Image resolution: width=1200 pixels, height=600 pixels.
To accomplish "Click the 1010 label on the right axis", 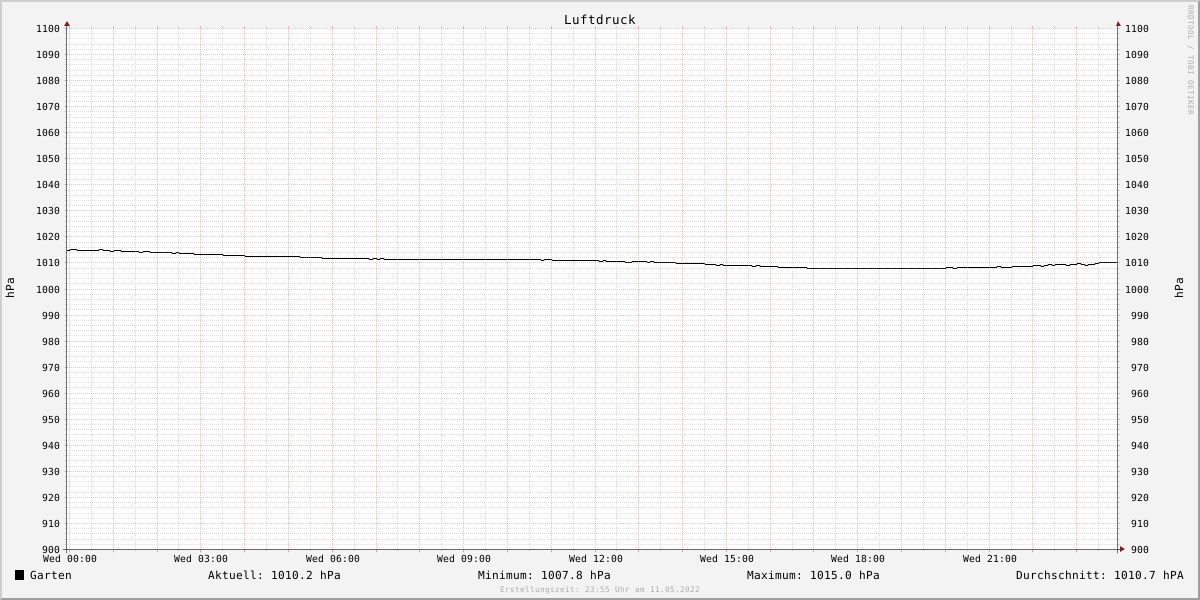I will pos(1137,263).
